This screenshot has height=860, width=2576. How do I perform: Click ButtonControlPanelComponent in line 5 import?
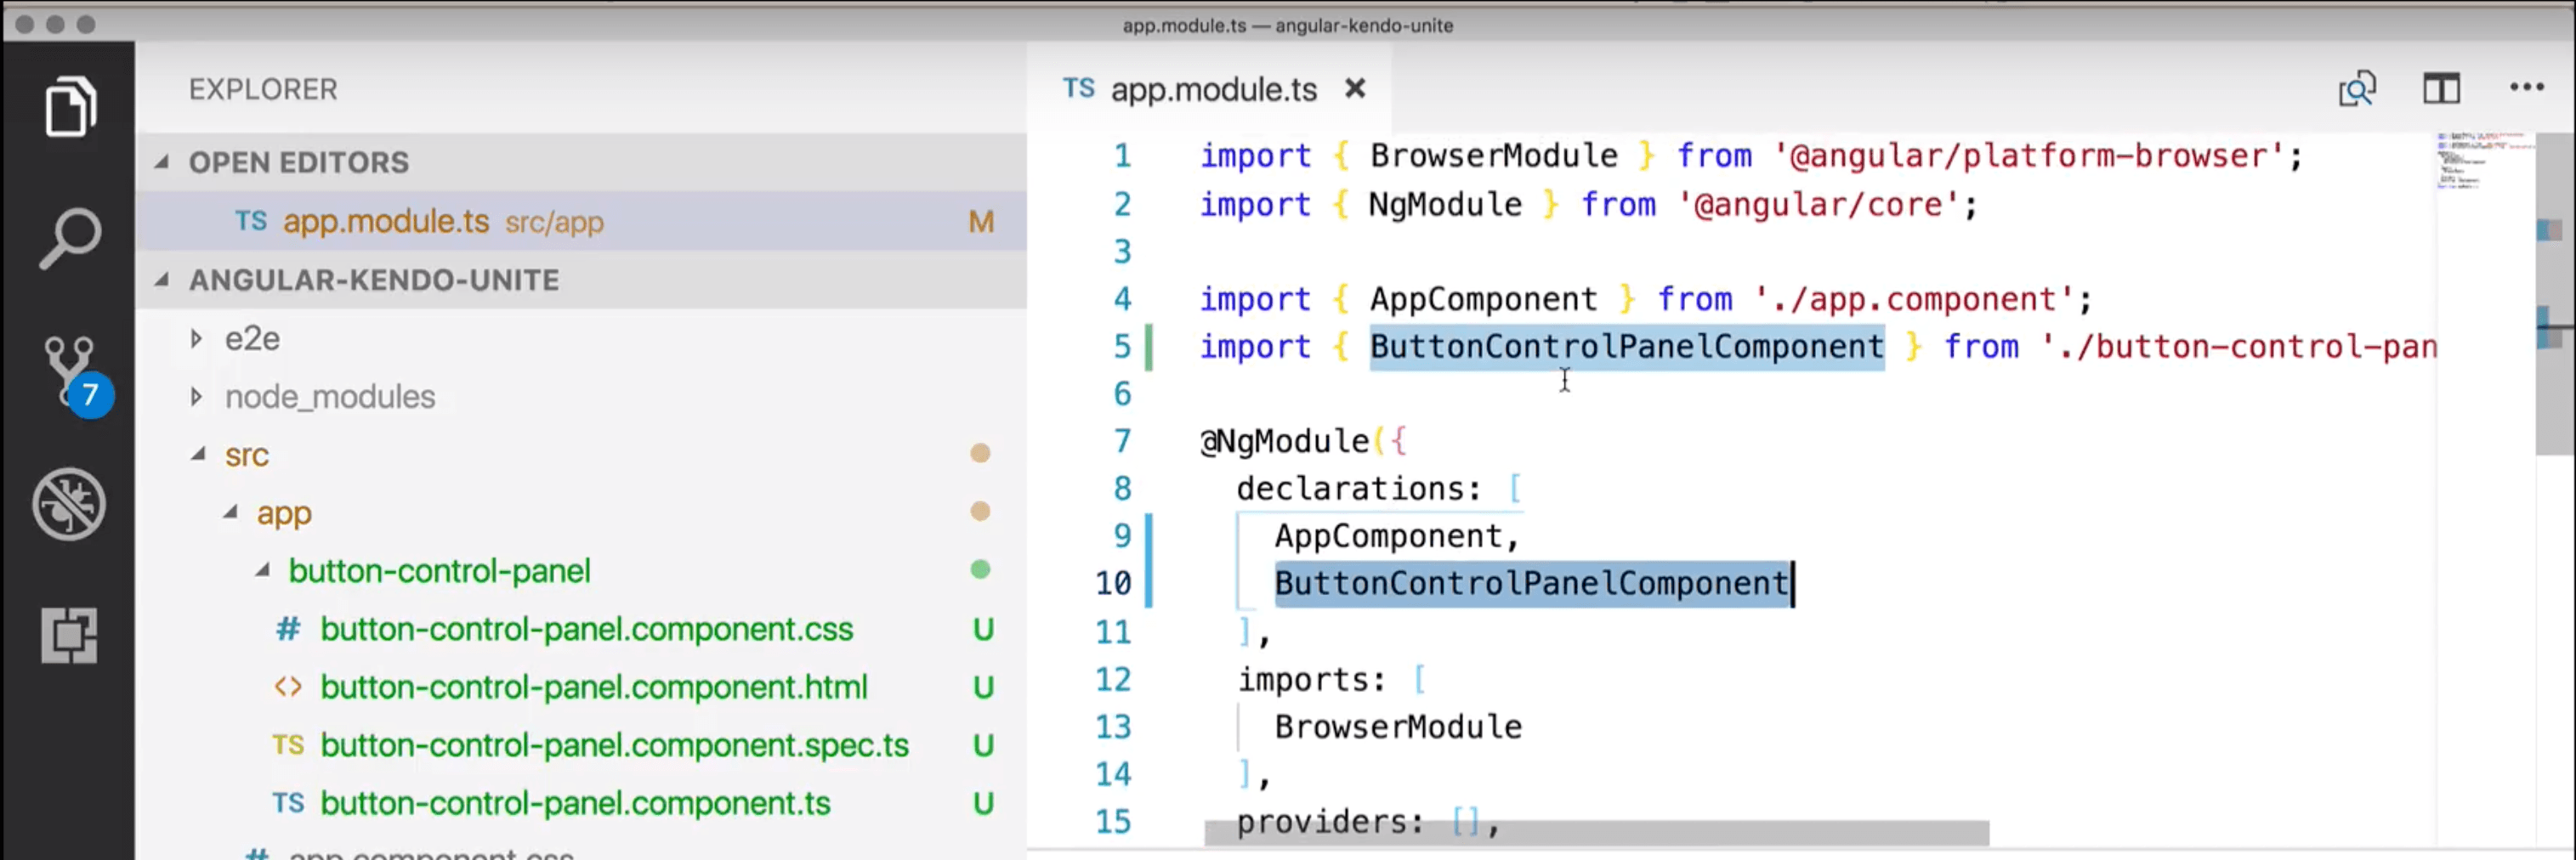click(1627, 347)
